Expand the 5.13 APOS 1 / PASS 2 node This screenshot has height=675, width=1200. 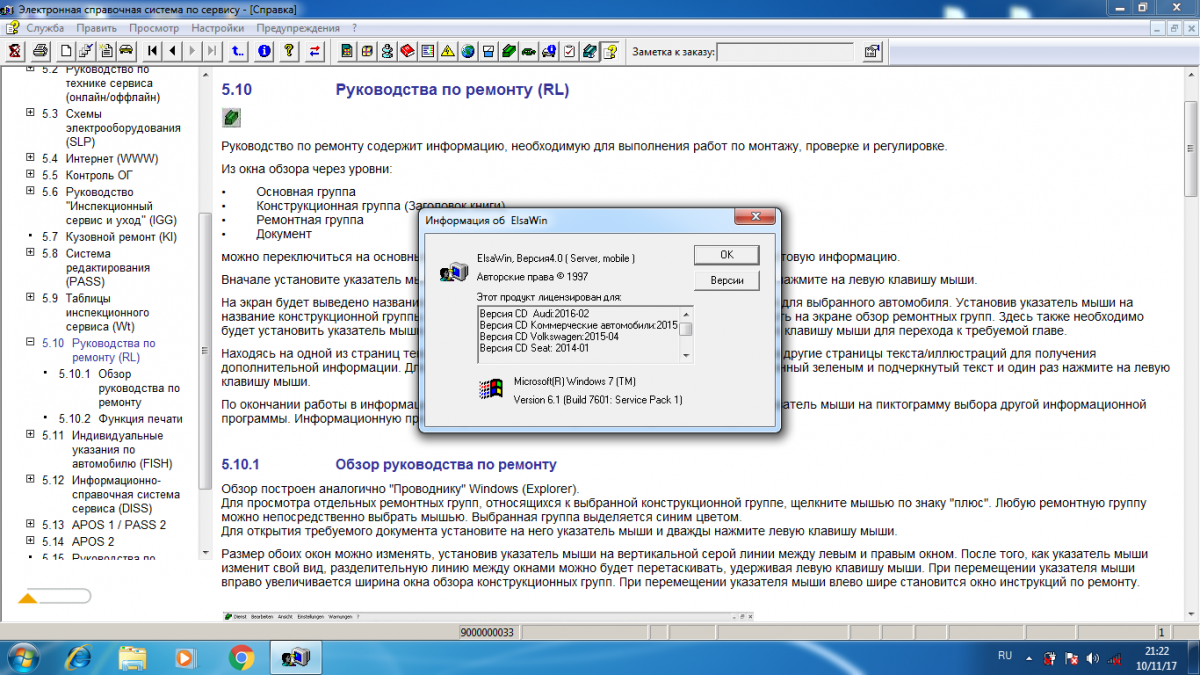pyautogui.click(x=30, y=524)
